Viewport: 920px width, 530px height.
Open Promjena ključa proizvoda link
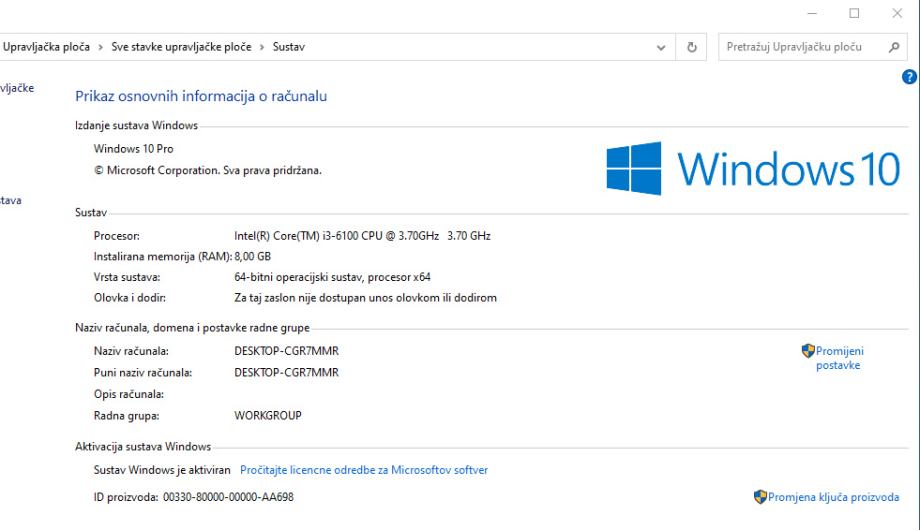pyautogui.click(x=833, y=497)
